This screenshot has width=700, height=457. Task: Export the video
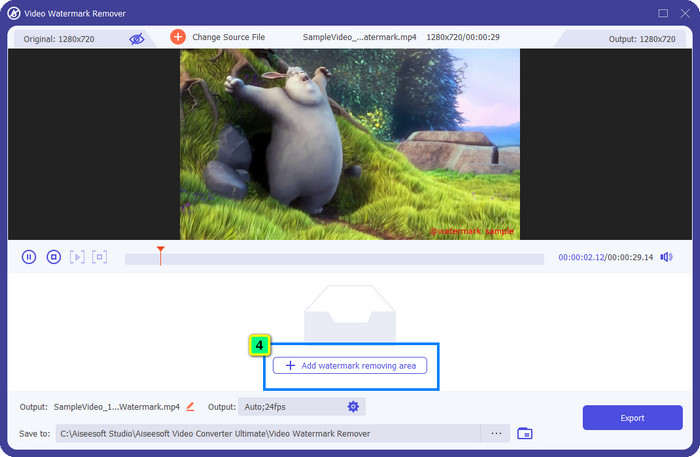(631, 418)
